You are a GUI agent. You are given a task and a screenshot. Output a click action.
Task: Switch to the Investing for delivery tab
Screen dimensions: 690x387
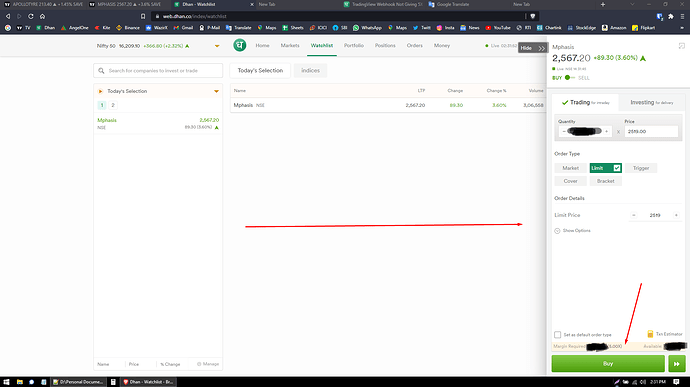[651, 103]
